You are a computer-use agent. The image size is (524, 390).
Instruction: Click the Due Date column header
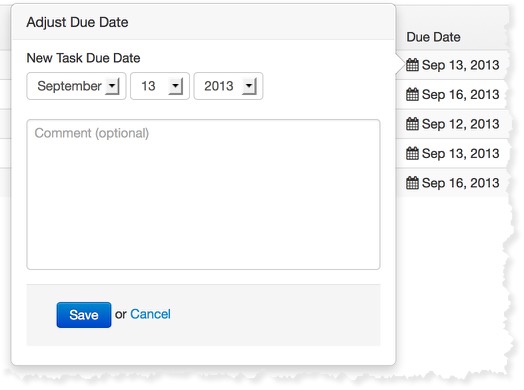[433, 37]
